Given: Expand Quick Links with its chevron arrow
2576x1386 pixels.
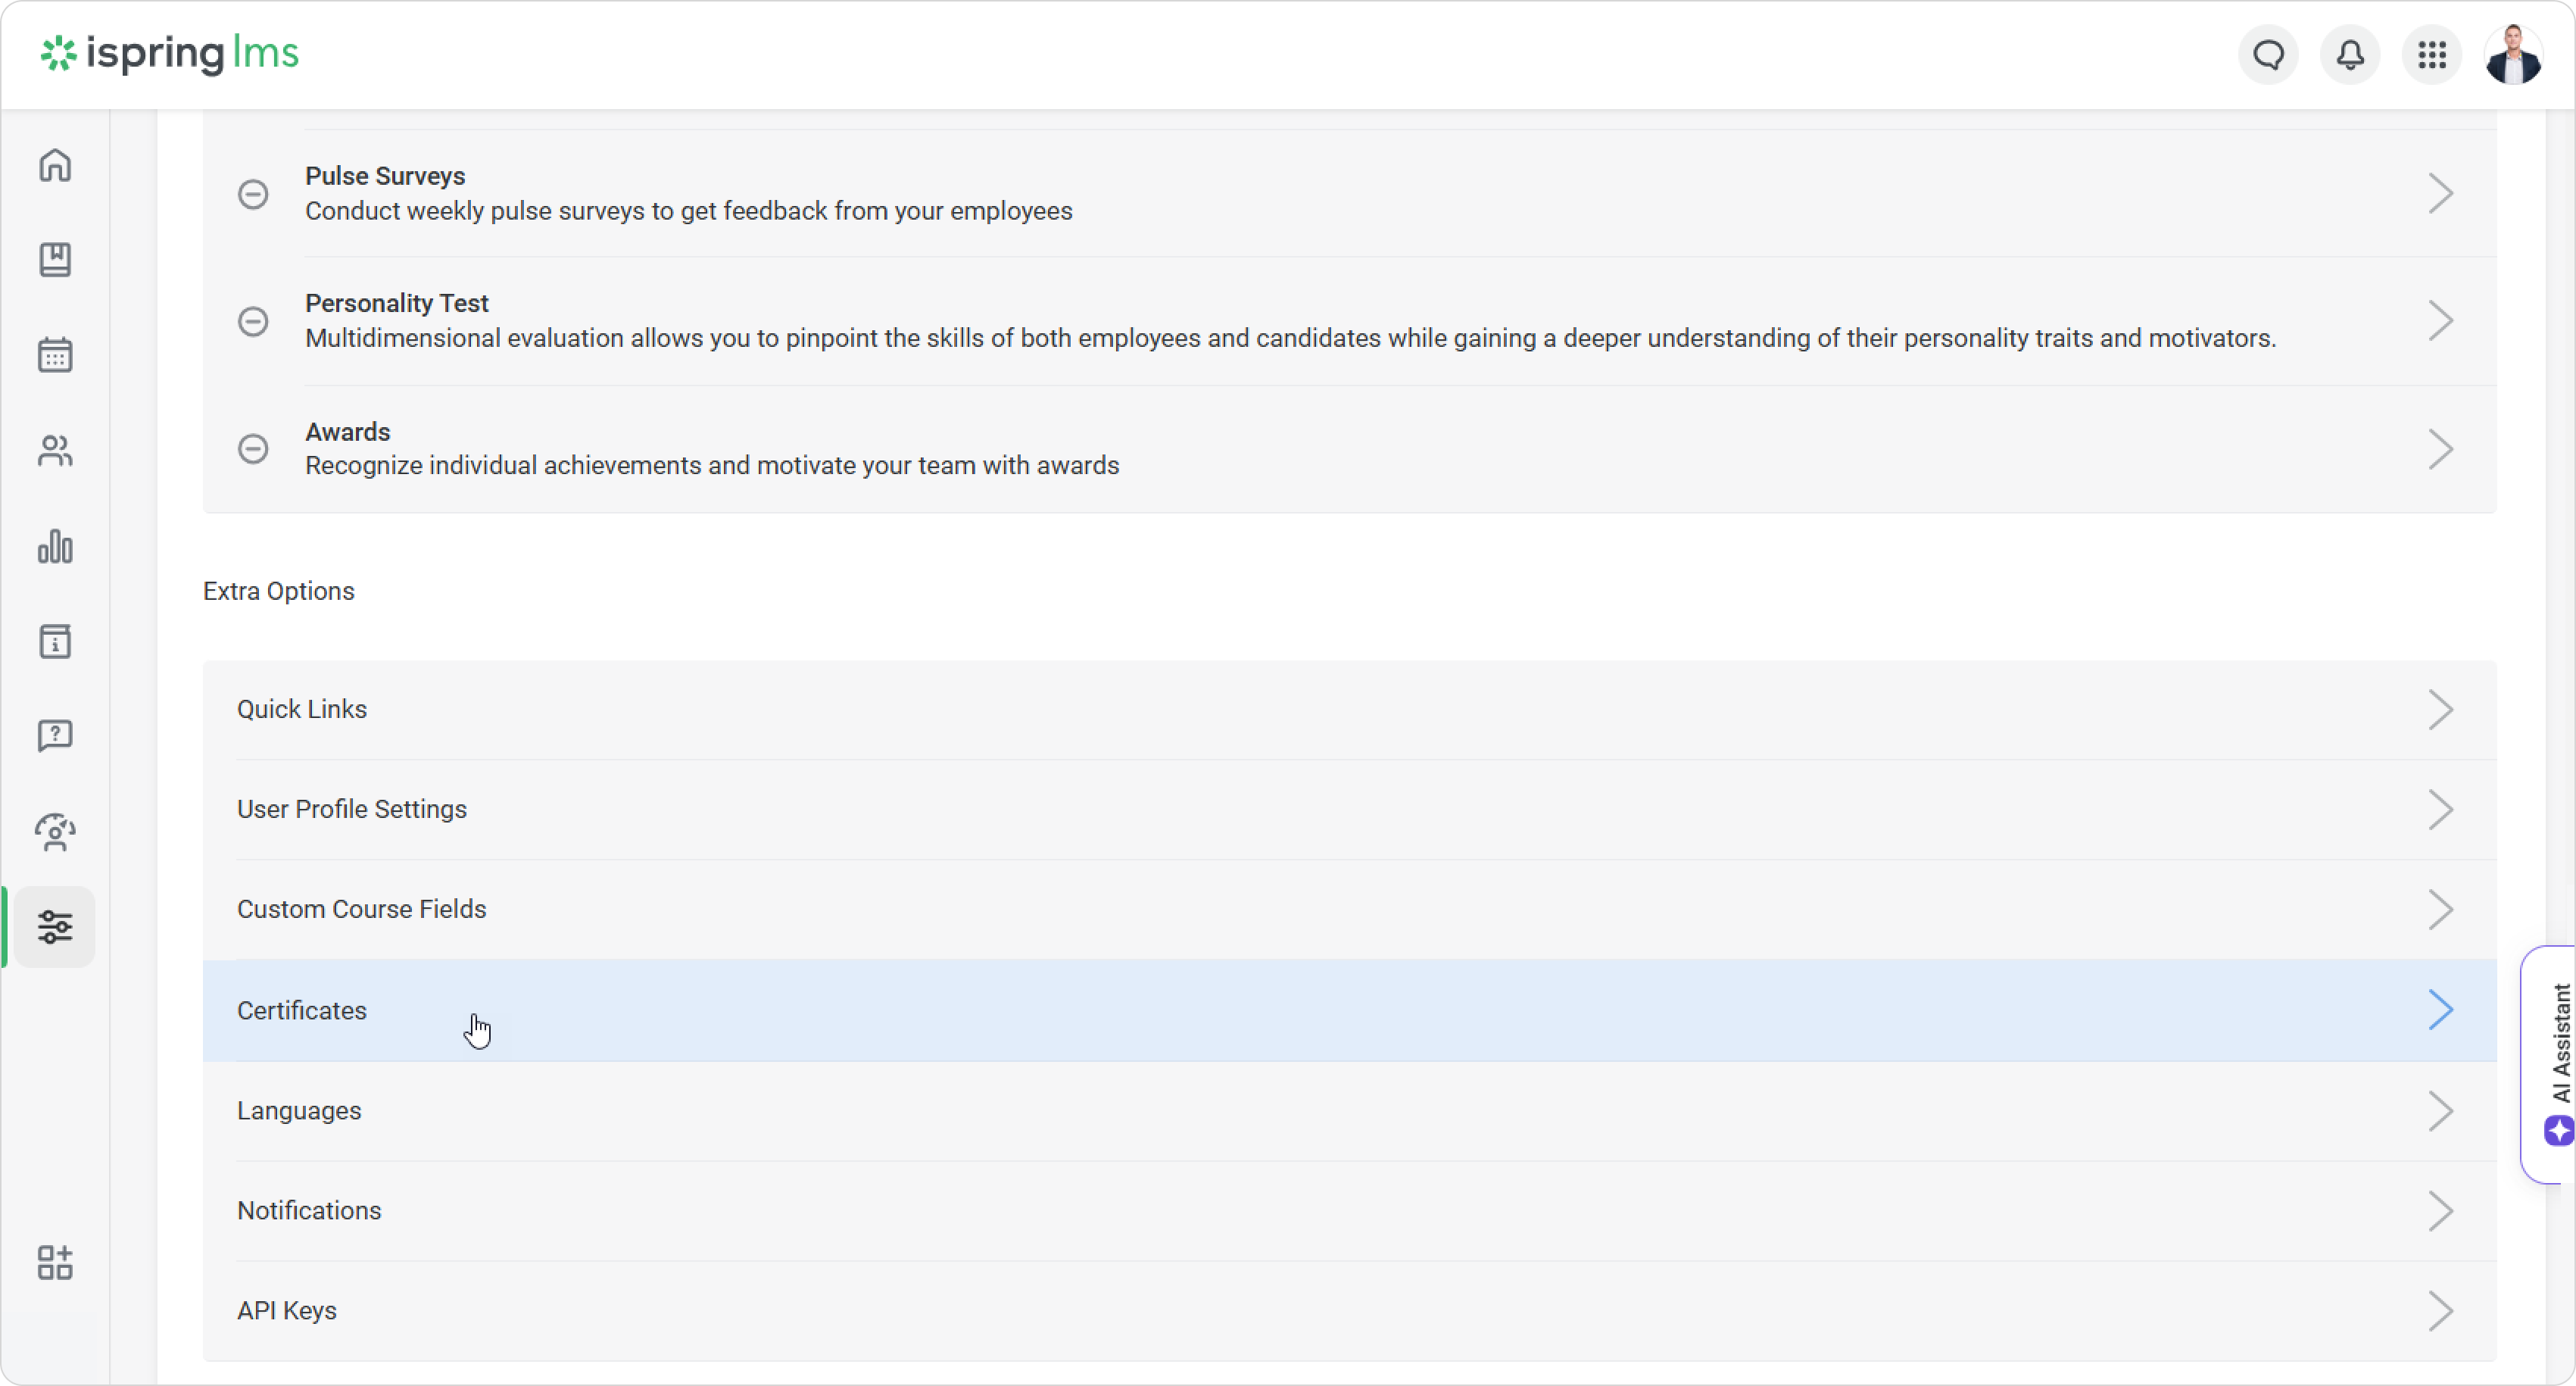Looking at the screenshot, I should tap(2441, 710).
